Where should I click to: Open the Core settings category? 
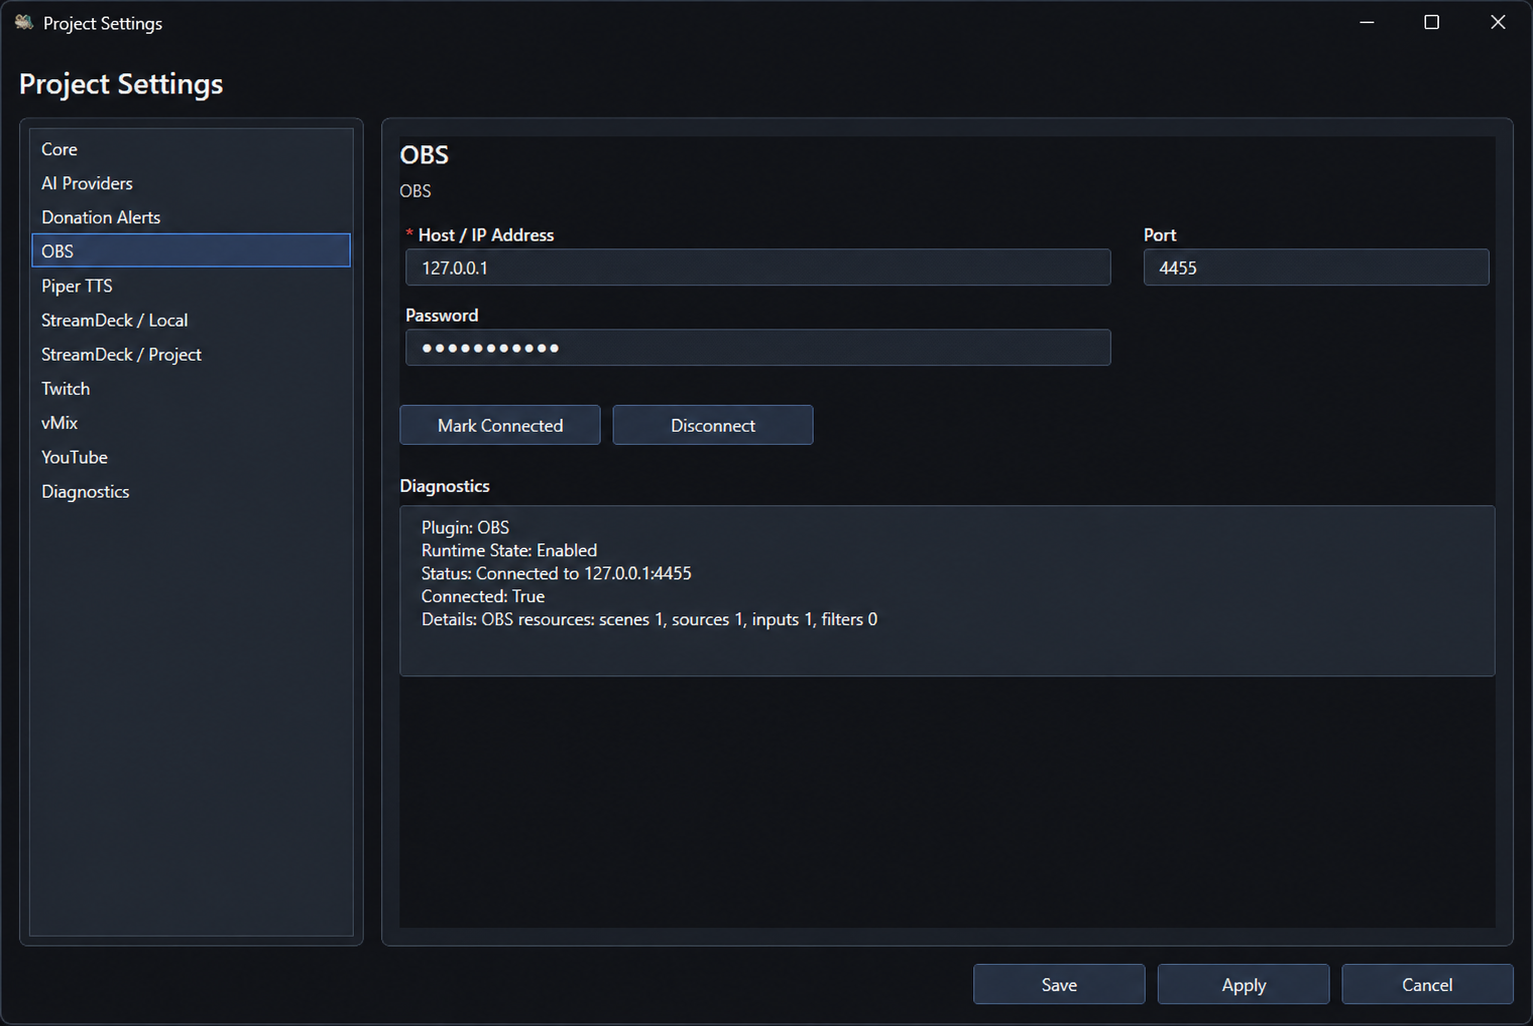click(191, 149)
